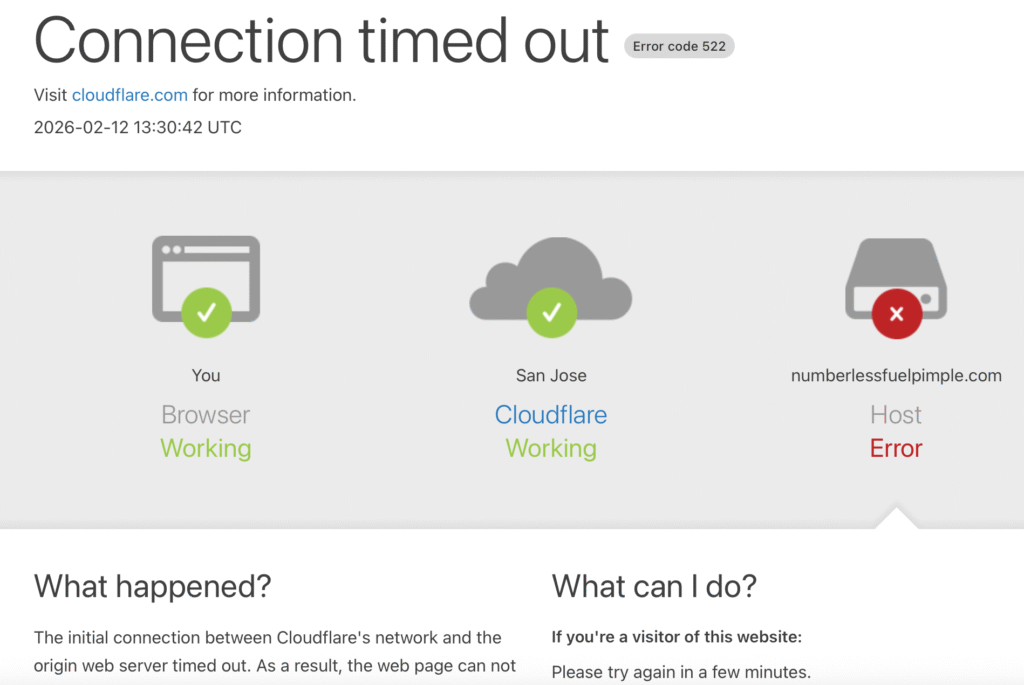The height and width of the screenshot is (685, 1024).
Task: Click the green Working status under Browser
Action: [x=206, y=449]
